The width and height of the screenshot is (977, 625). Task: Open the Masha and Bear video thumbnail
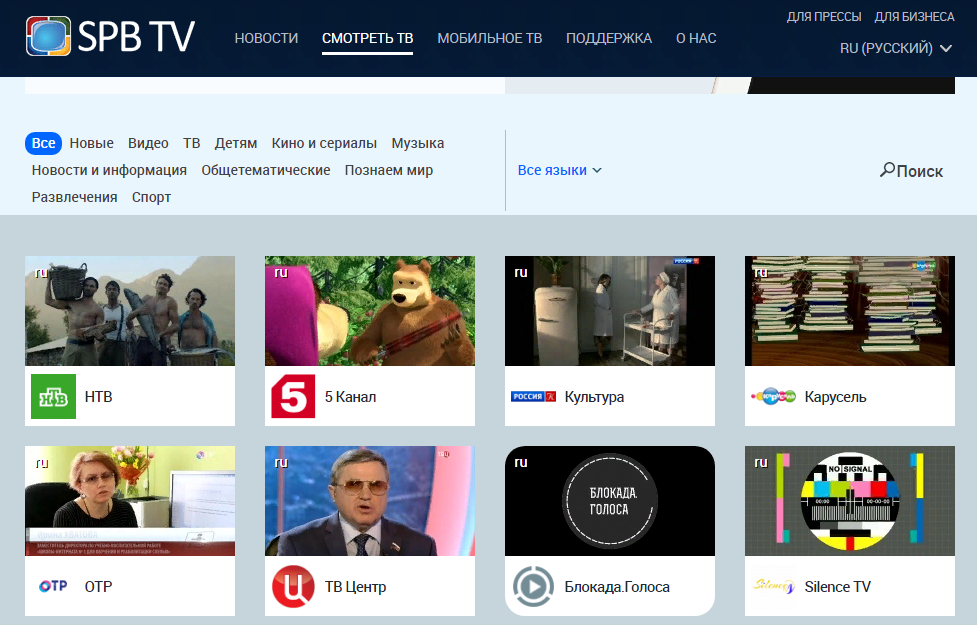[x=370, y=311]
